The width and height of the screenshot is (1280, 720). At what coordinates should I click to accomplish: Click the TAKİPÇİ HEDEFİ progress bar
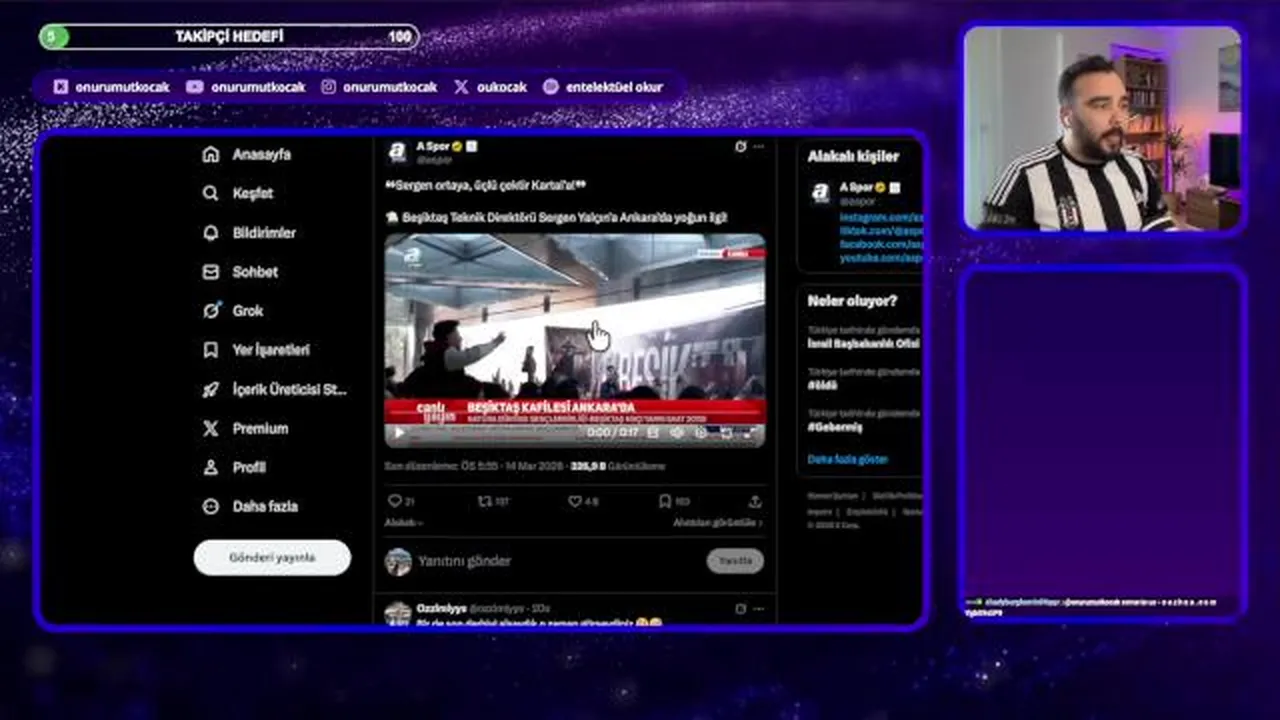point(229,37)
